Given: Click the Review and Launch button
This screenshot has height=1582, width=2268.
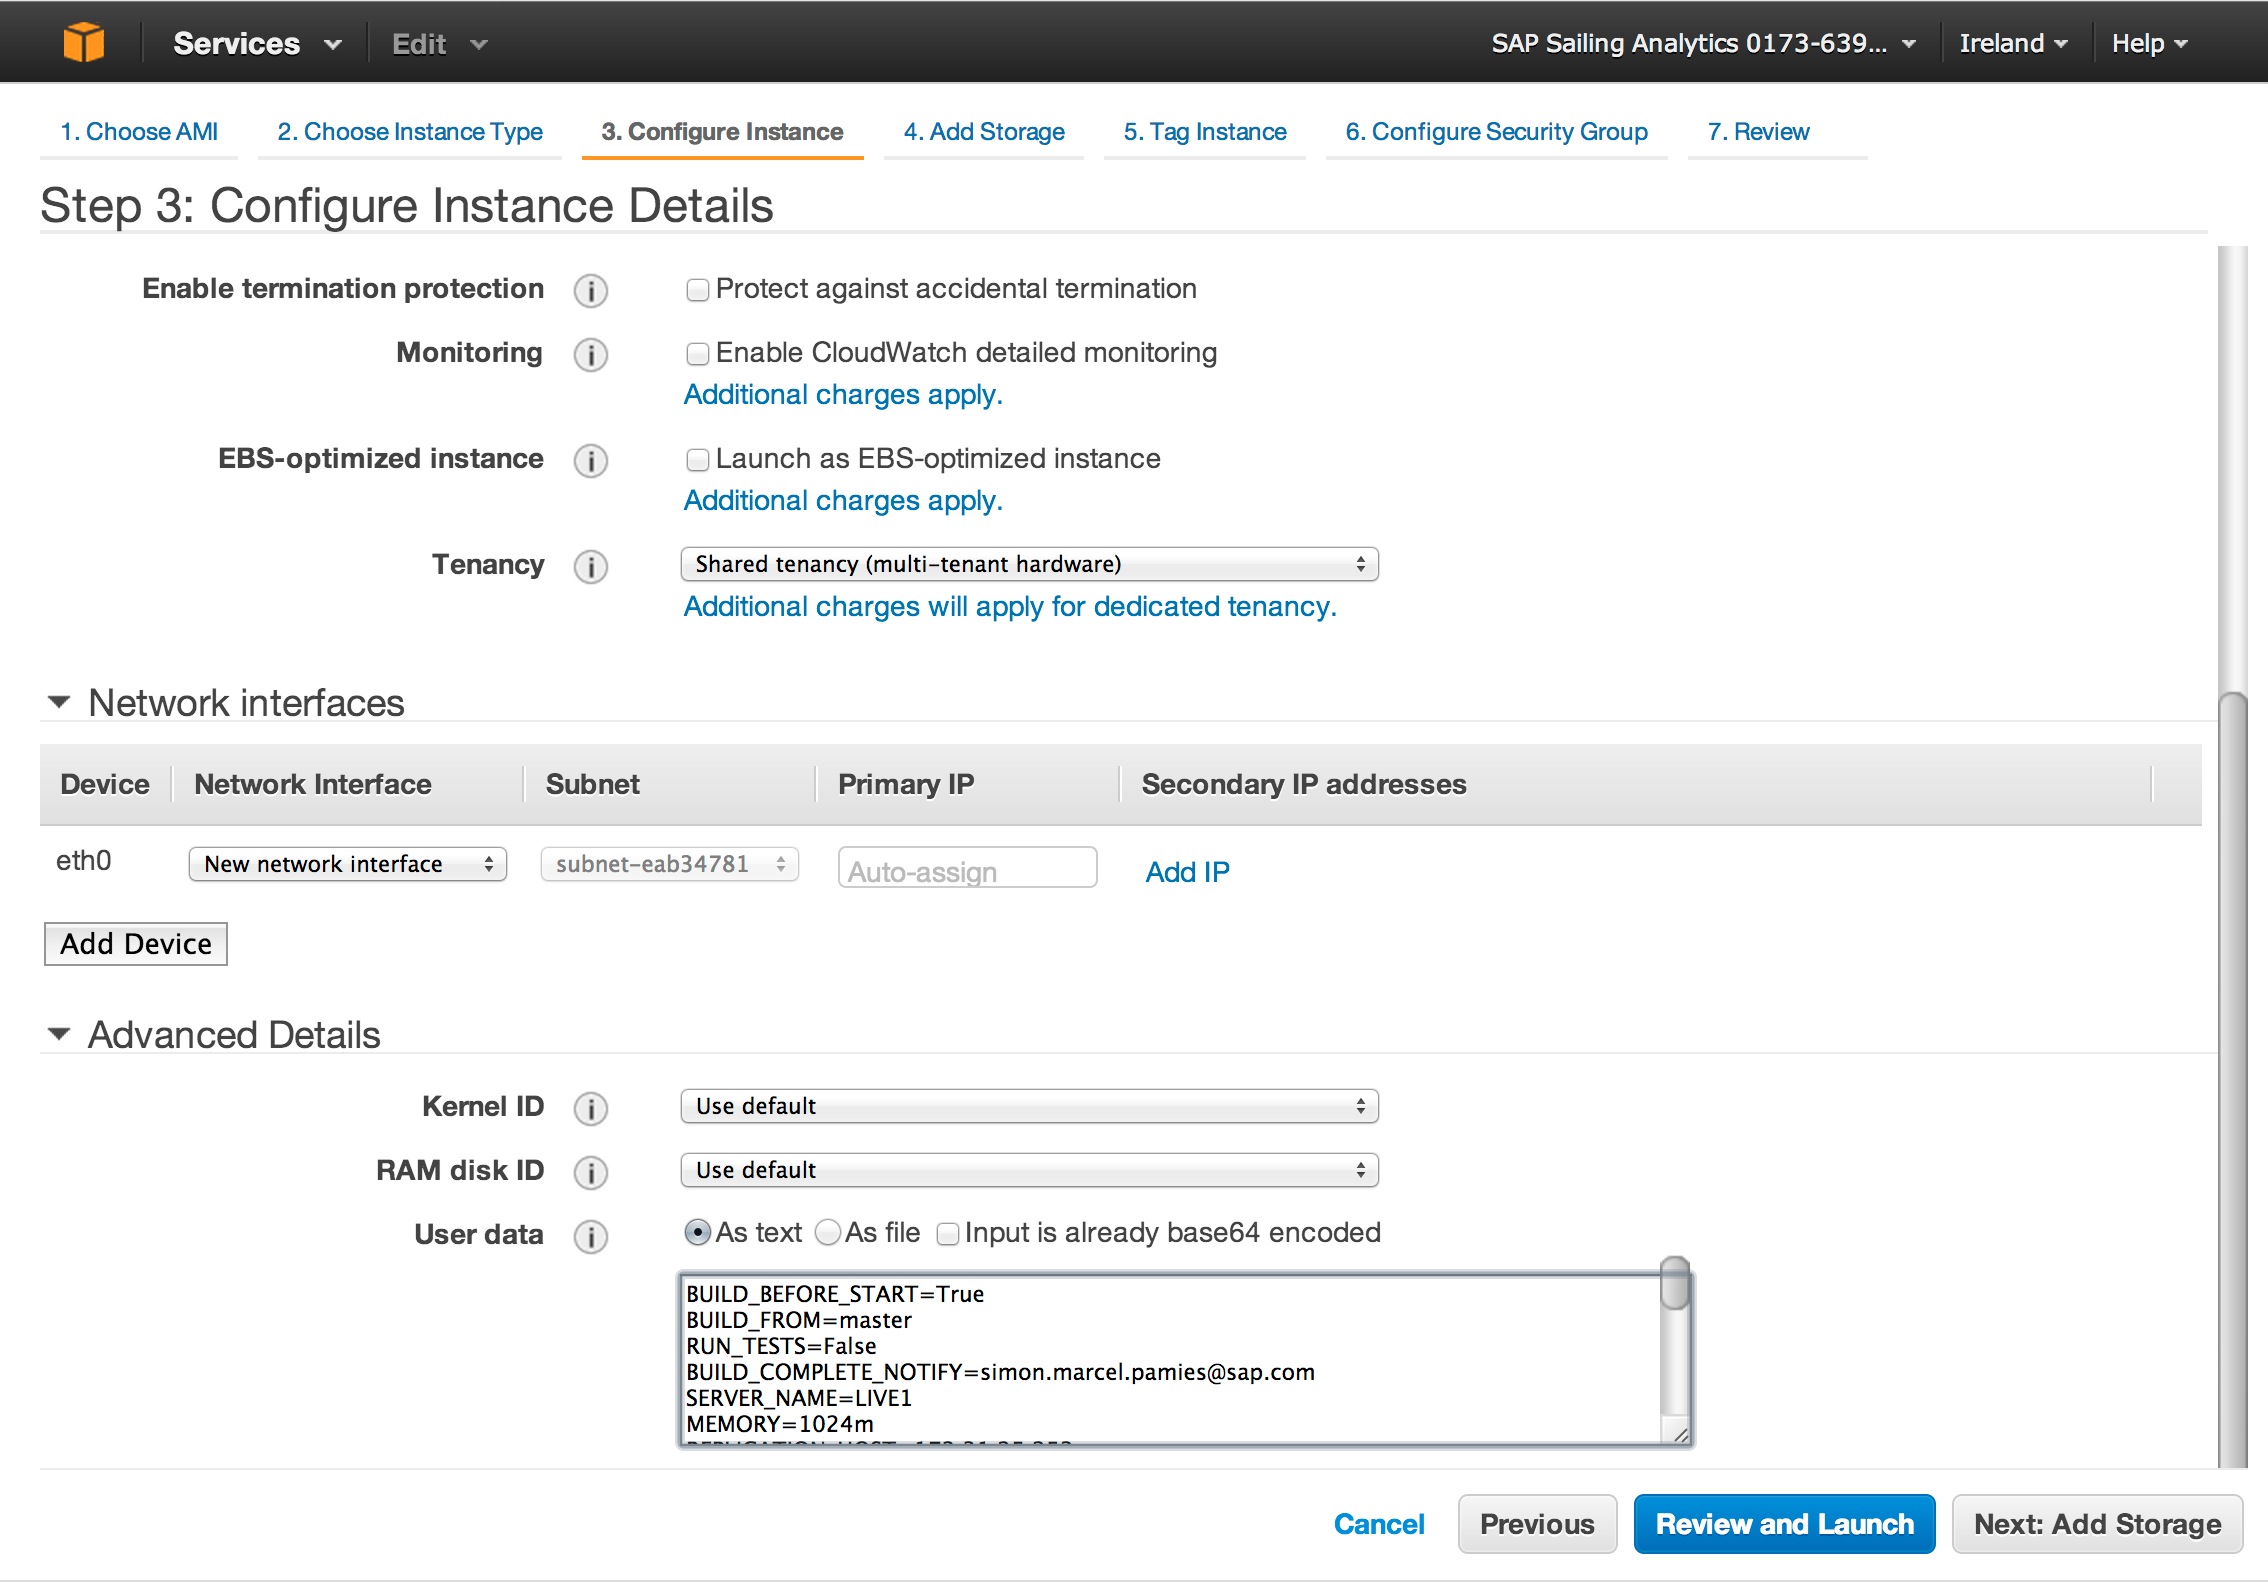Looking at the screenshot, I should point(1783,1524).
